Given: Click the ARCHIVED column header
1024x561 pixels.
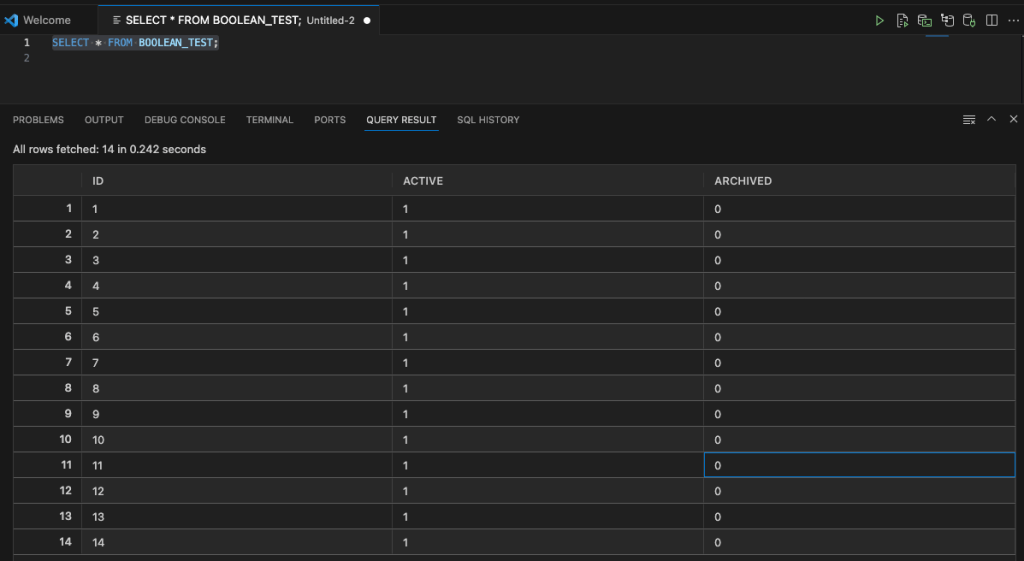Looking at the screenshot, I should tap(743, 181).
